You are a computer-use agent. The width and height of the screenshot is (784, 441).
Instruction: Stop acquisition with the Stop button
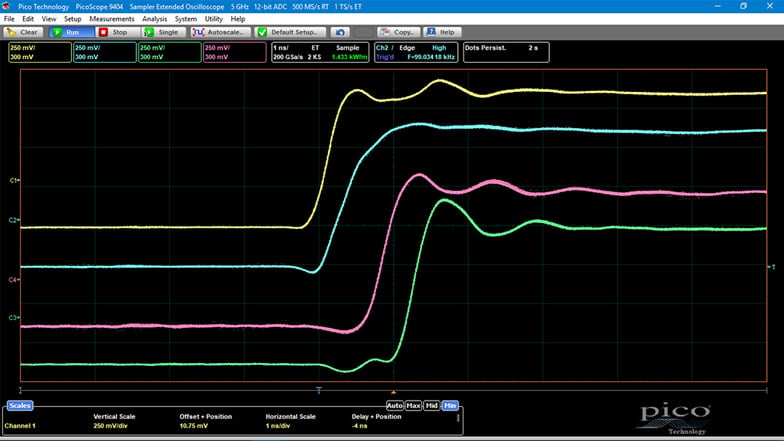[116, 32]
